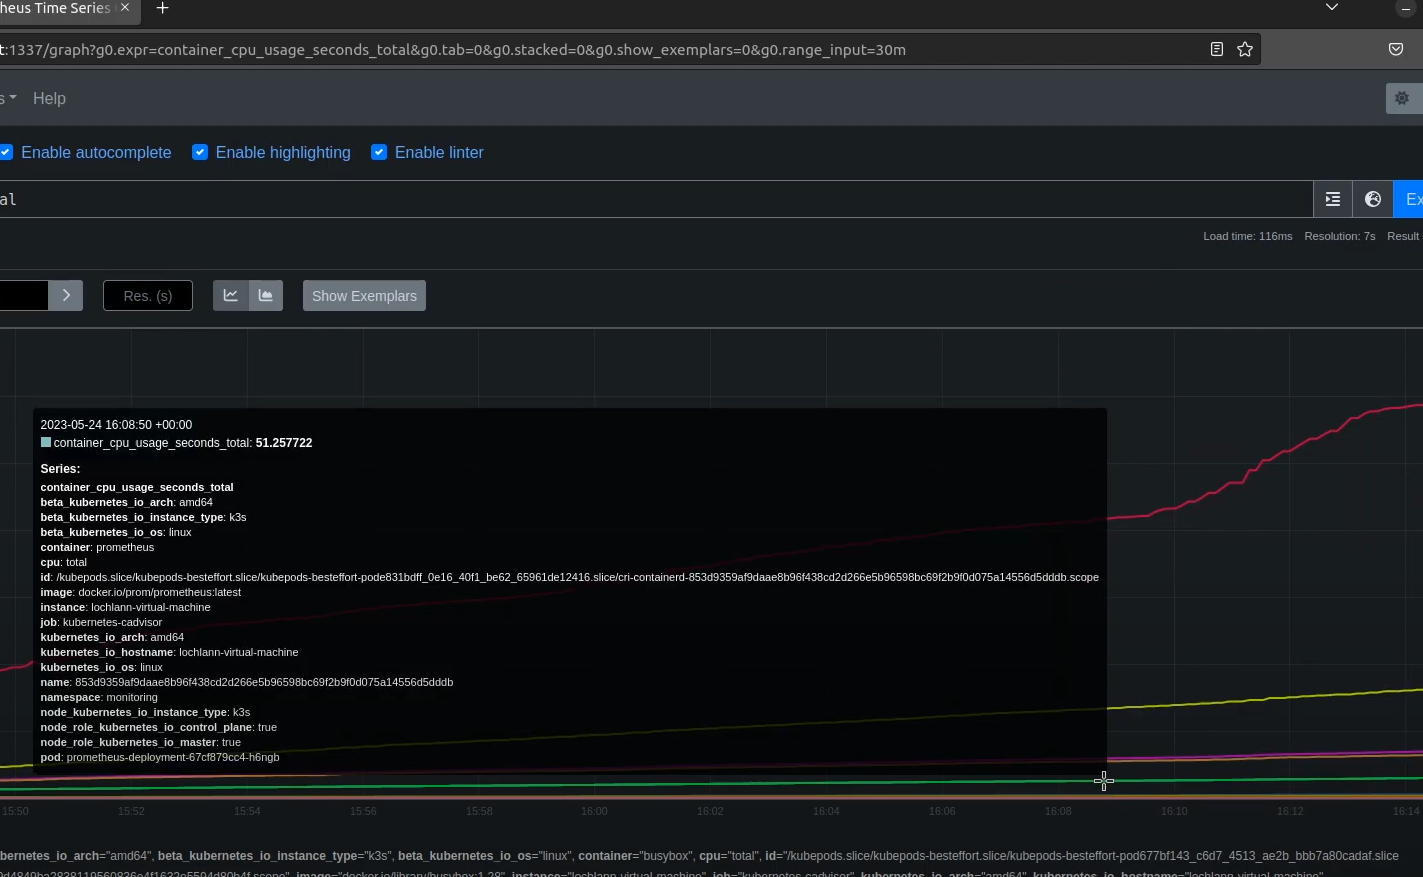Click the value 51.257722 in tooltip
Image resolution: width=1423 pixels, height=877 pixels.
click(284, 443)
